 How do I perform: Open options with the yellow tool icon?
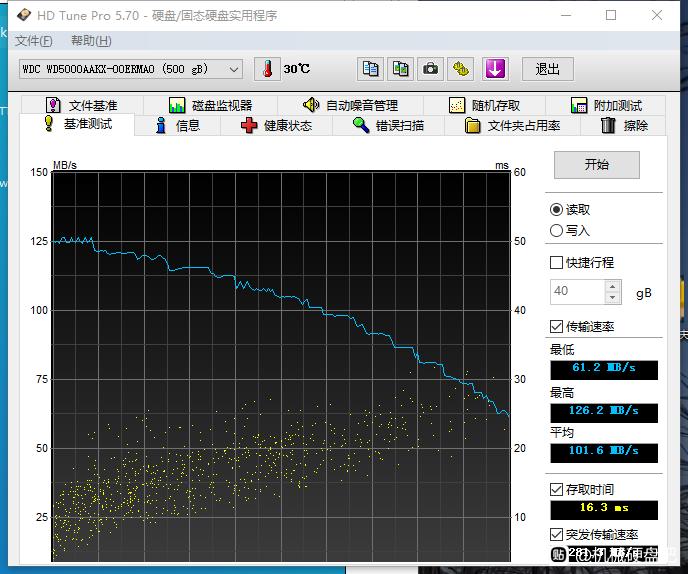coord(460,69)
